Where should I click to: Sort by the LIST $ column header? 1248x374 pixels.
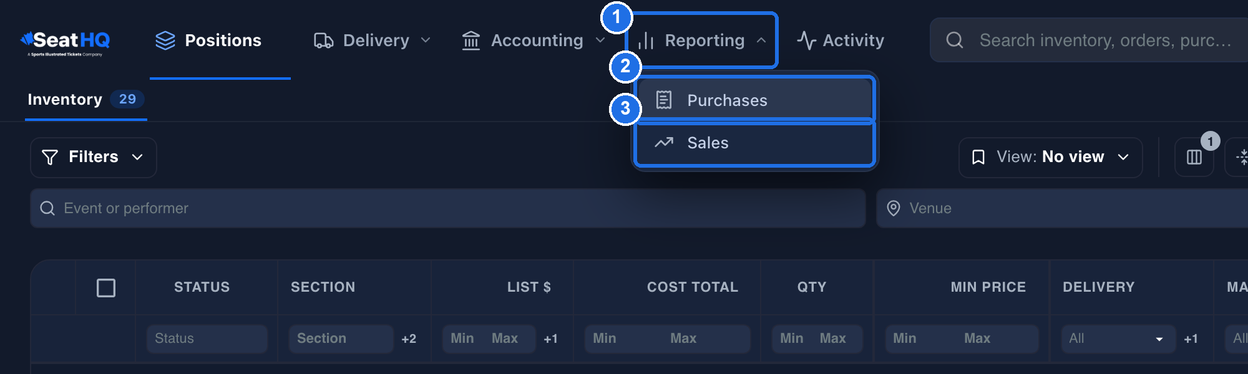(529, 287)
